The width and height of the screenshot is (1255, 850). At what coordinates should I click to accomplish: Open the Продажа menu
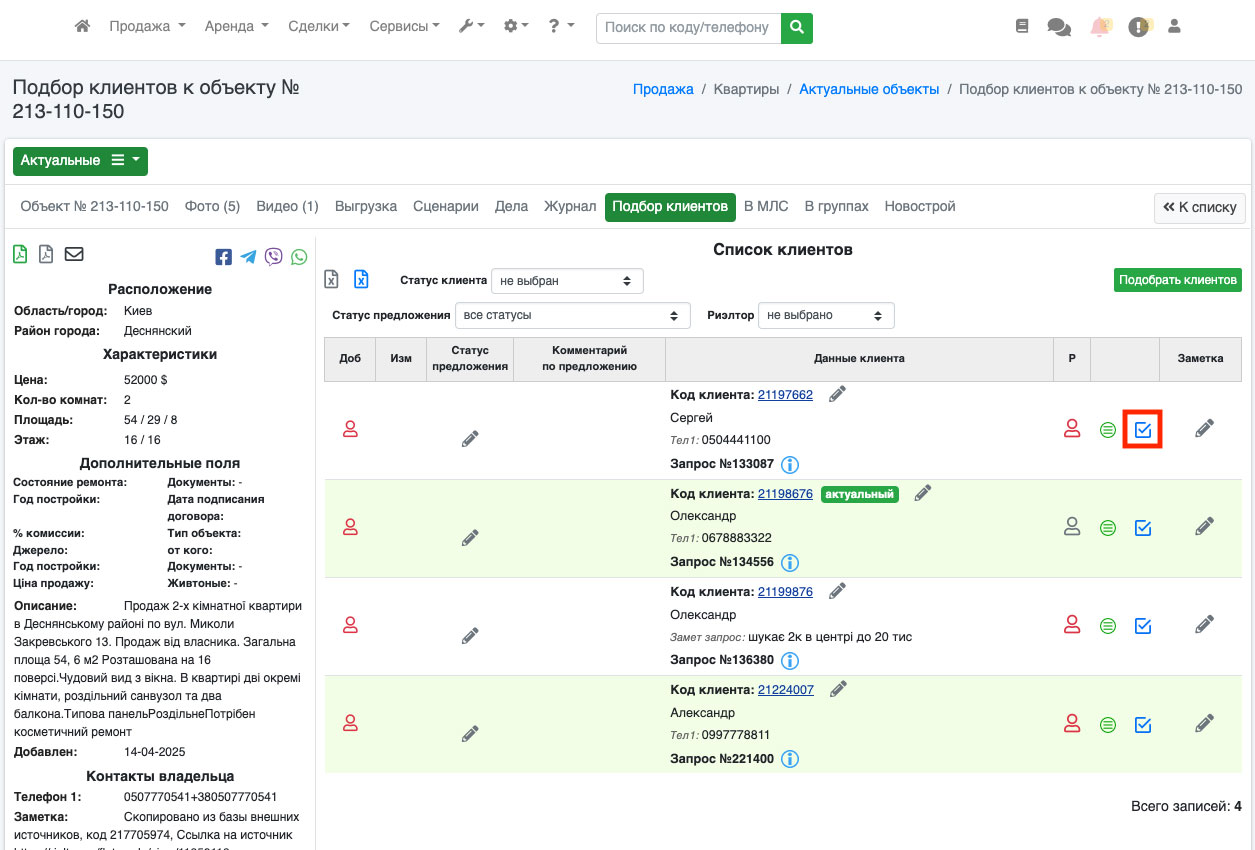(x=147, y=27)
